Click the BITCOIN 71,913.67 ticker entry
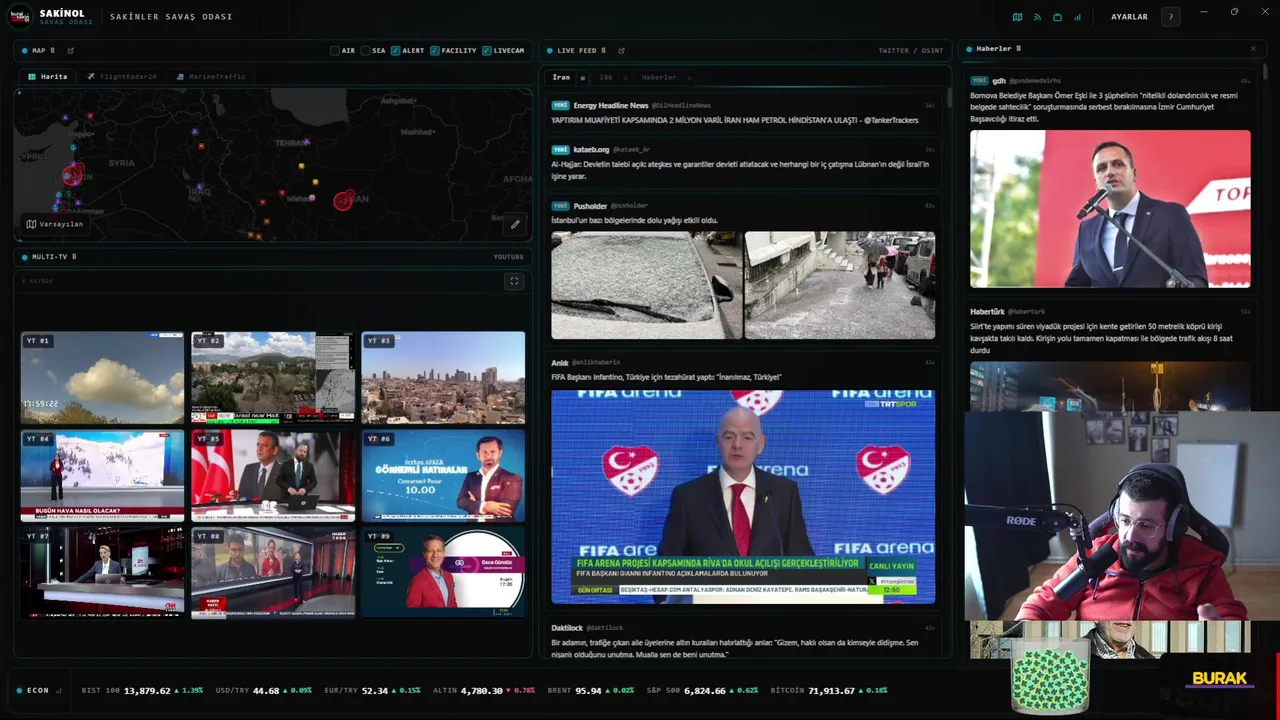 [827, 690]
